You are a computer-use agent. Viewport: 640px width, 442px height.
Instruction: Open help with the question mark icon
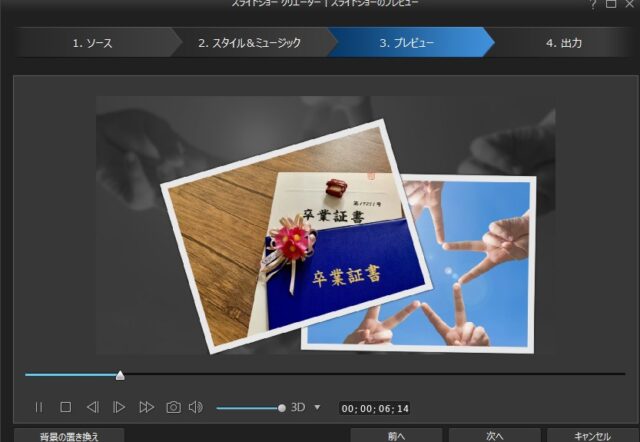point(593,5)
